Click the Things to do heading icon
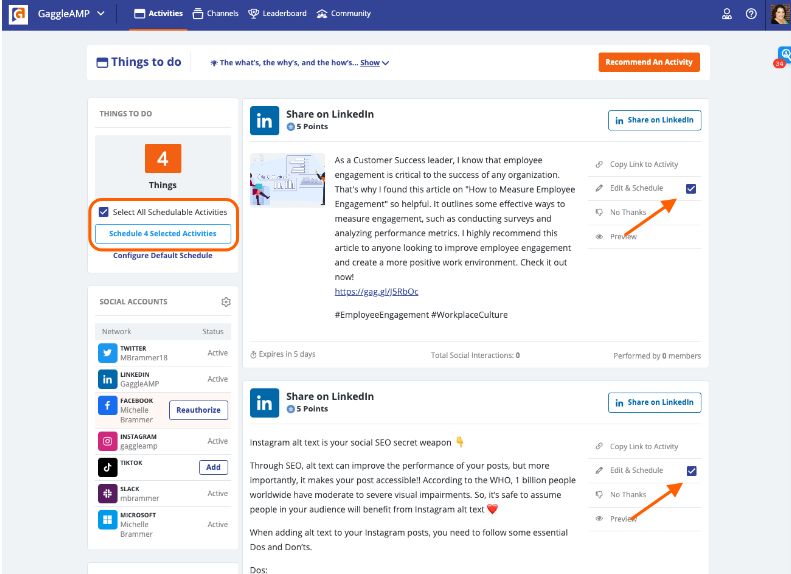This screenshot has width=791, height=574. click(x=102, y=63)
